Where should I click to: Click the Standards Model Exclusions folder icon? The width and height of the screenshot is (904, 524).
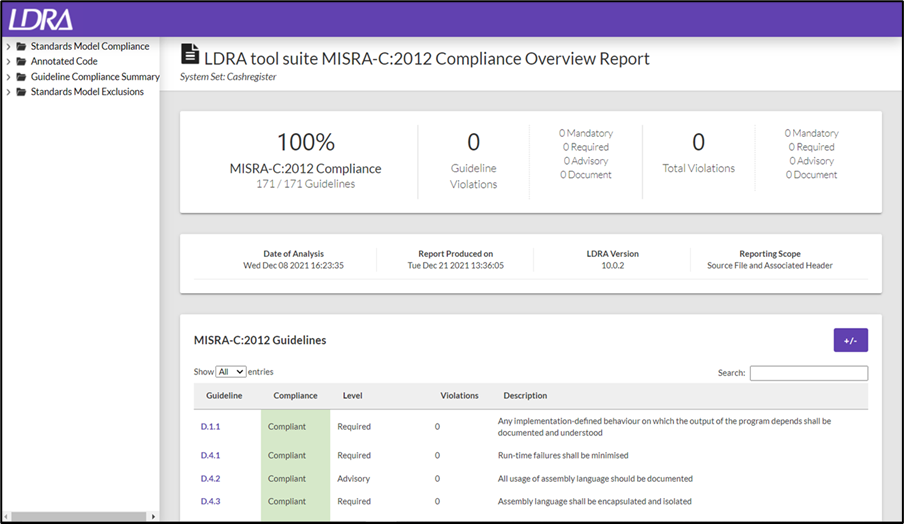coord(21,92)
